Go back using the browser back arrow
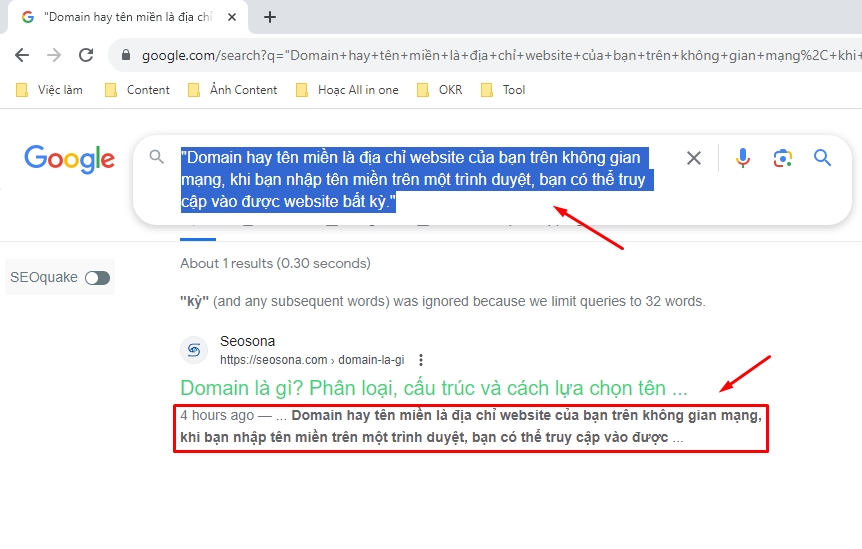862x549 pixels. (22, 55)
